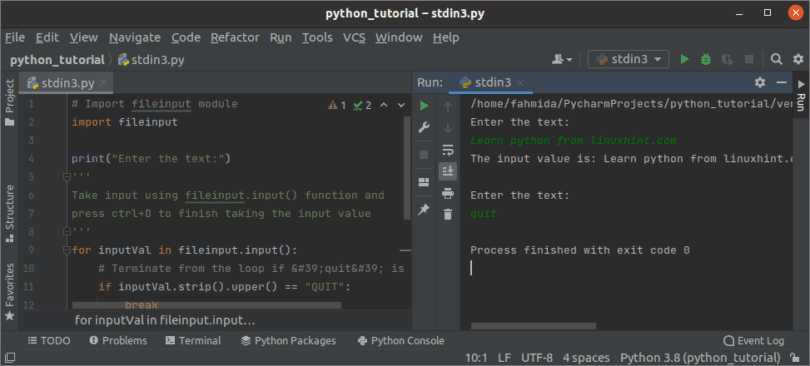Select the stdin3 tab in Run panel
Image resolution: width=810 pixels, height=366 pixels.
point(491,83)
